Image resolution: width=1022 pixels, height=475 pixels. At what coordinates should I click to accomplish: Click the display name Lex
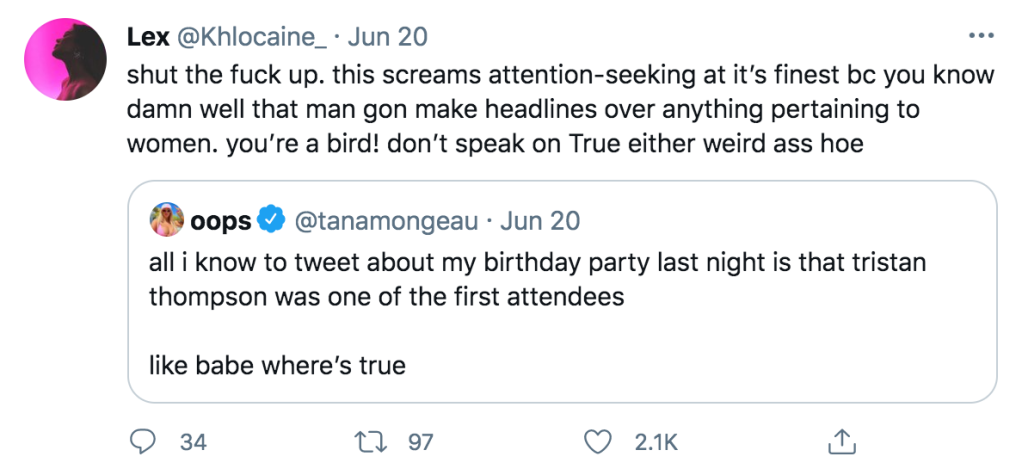(x=148, y=37)
